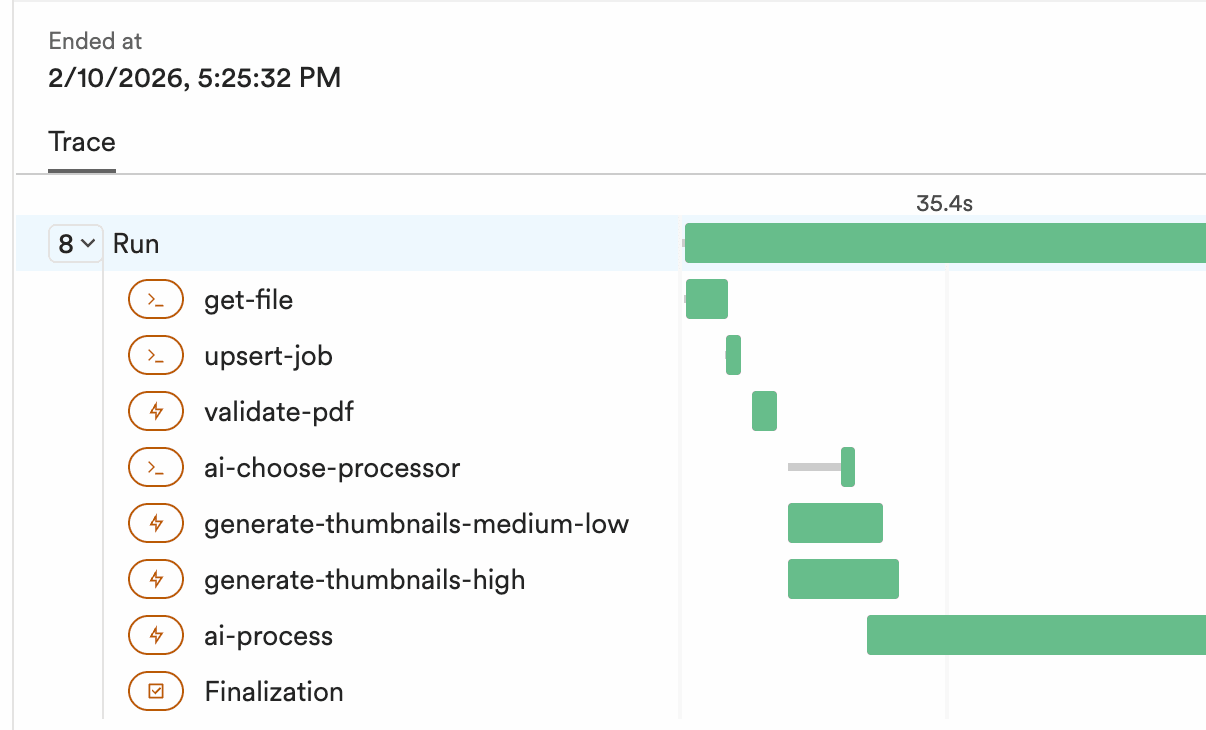Select the generate-thumbnails-medium-low lightning icon

tap(156, 523)
